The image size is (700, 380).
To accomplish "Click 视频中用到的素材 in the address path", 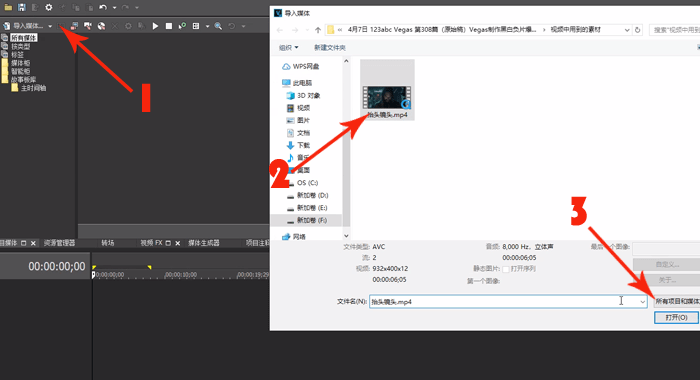I will tap(575, 29).
